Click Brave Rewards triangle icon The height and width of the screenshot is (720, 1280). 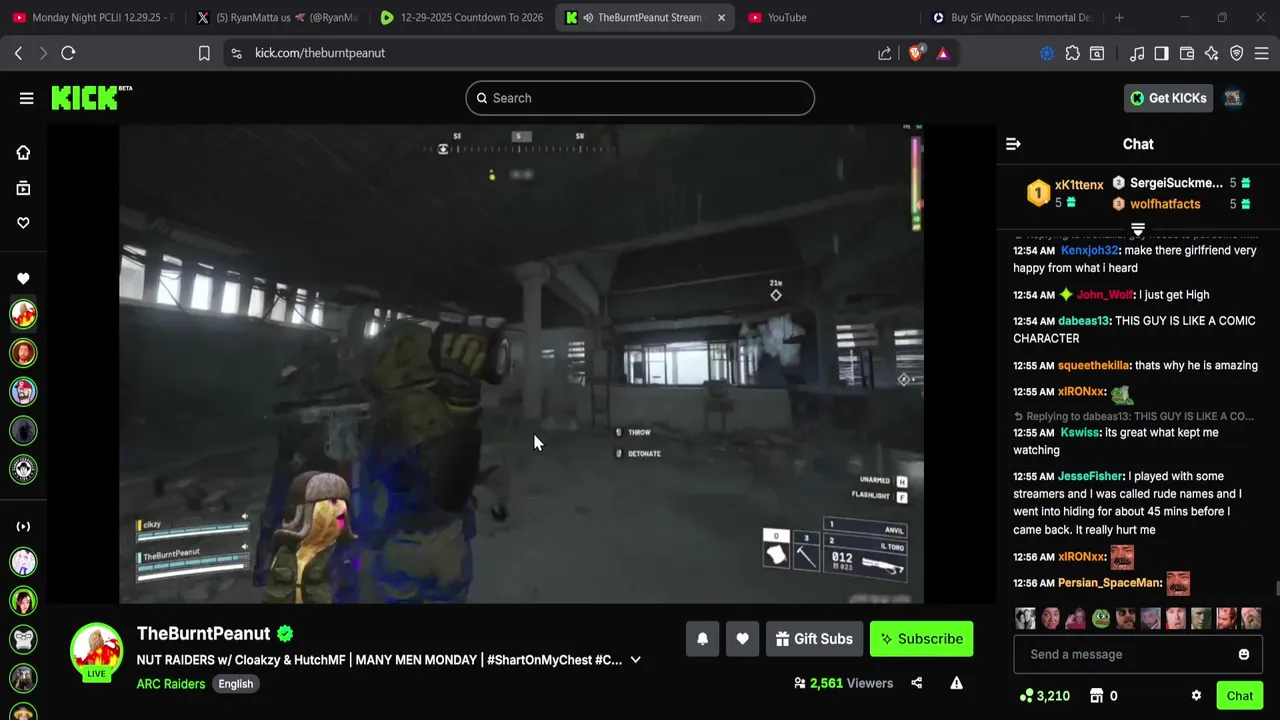(942, 53)
